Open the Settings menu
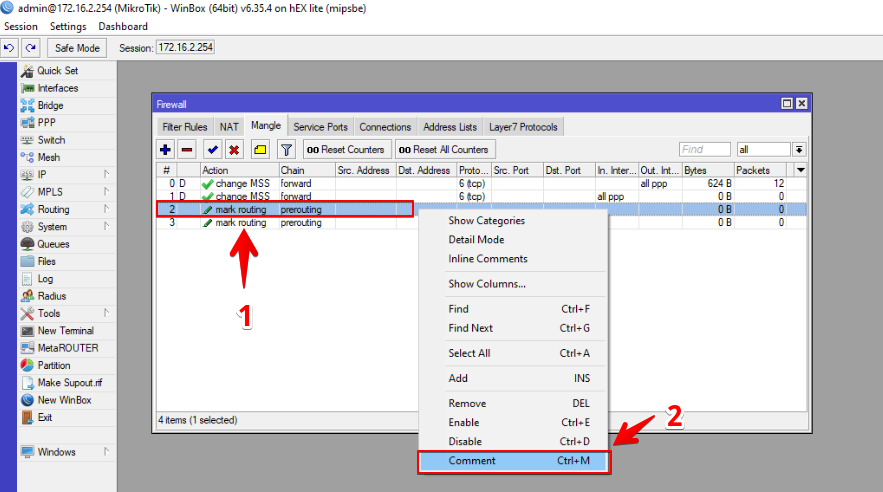The width and height of the screenshot is (883, 492). point(68,26)
